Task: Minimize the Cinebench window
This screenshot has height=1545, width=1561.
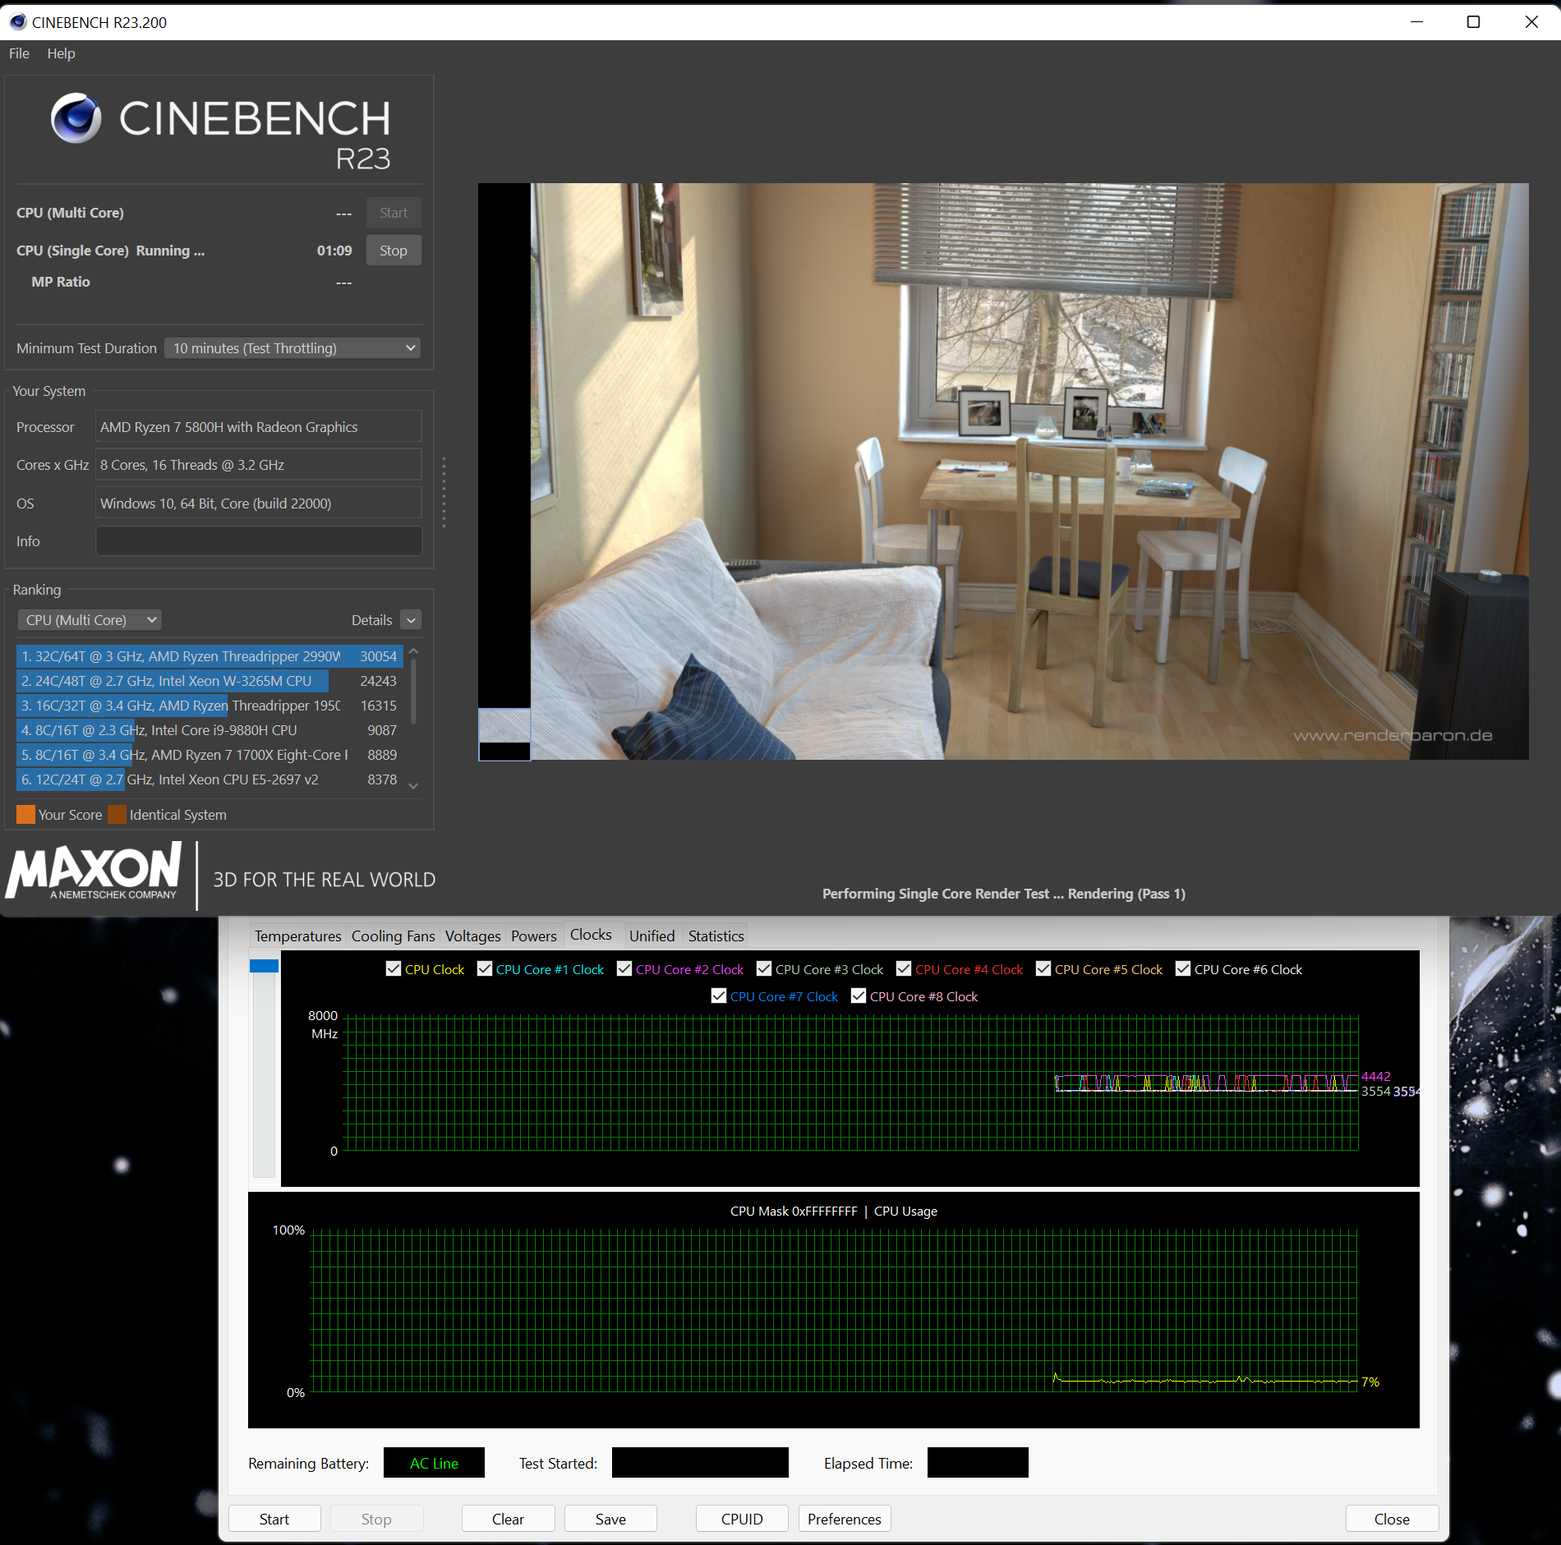Action: click(1416, 22)
